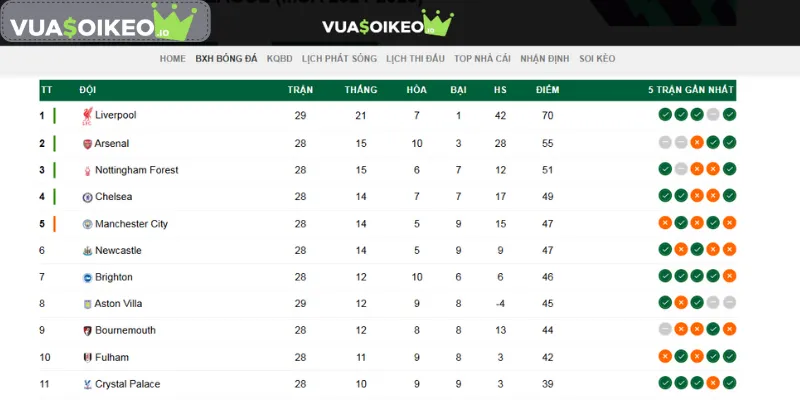The height and width of the screenshot is (400, 800).
Task: Select the SOI KÈO menu link
Action: [x=597, y=59]
